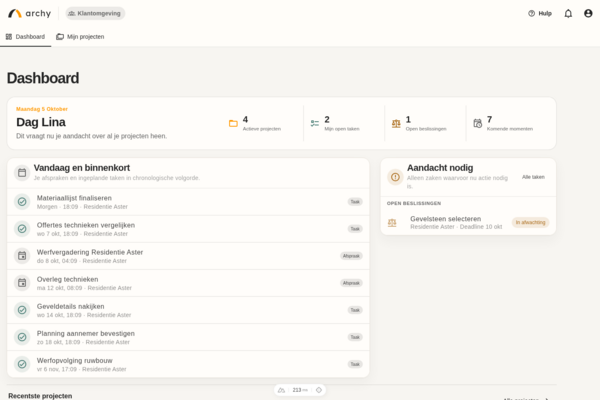Click Taak badge on Werfopvolging ruwbouw
Image resolution: width=600 pixels, height=400 pixels.
click(x=355, y=364)
